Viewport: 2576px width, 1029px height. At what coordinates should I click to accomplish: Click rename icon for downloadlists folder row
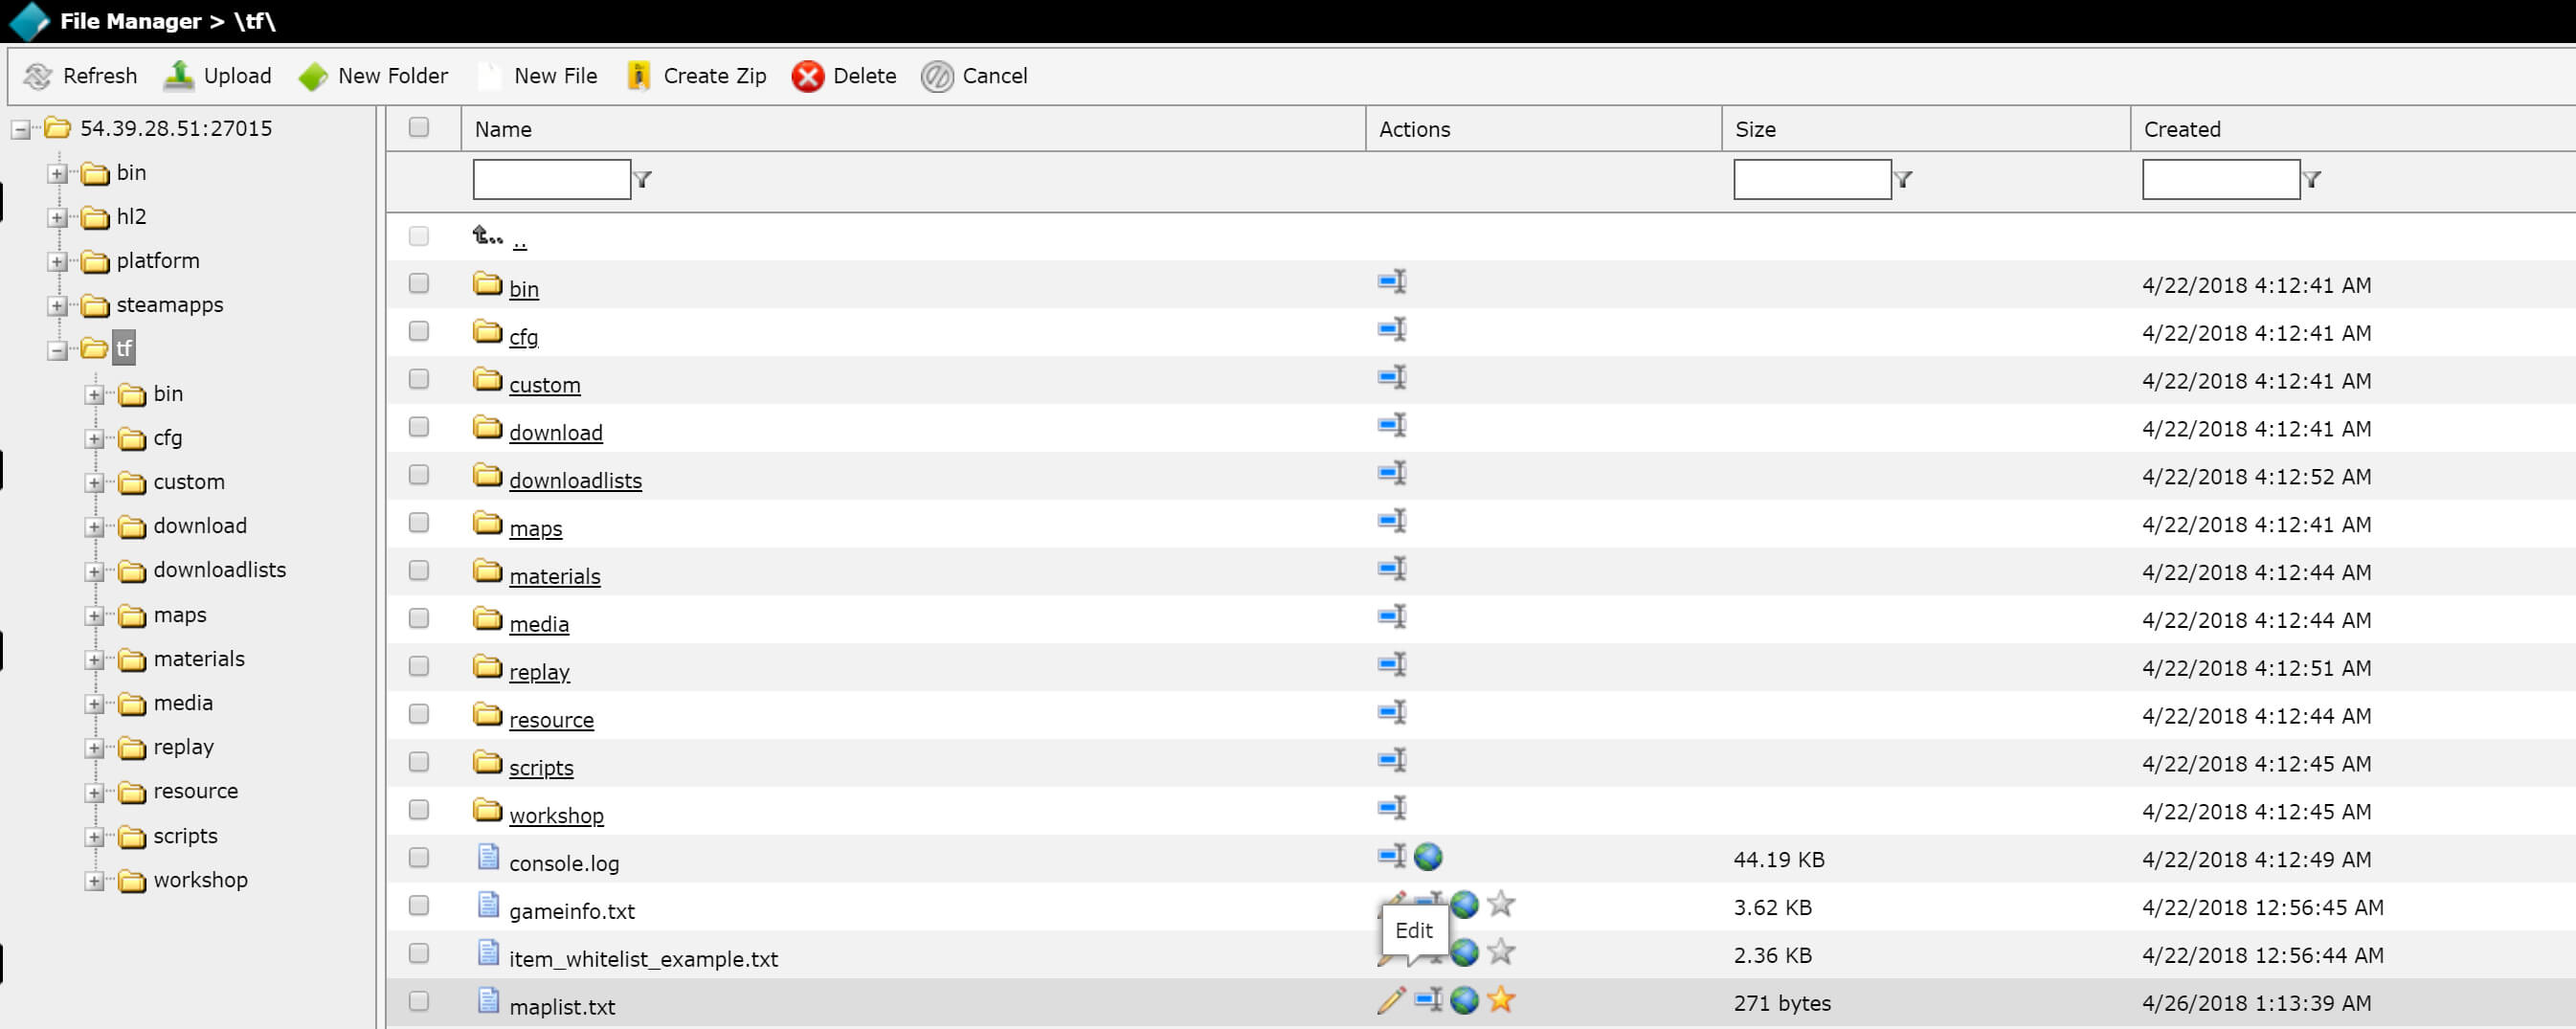1392,474
